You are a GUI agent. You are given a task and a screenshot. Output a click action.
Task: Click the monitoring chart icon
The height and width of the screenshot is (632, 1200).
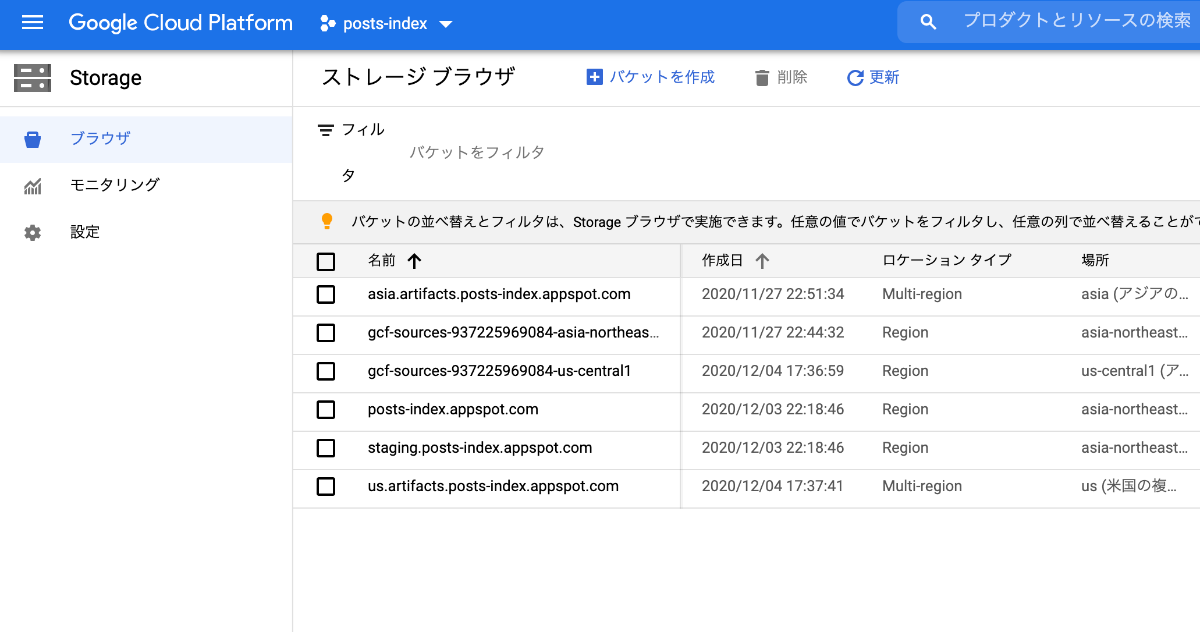(33, 186)
